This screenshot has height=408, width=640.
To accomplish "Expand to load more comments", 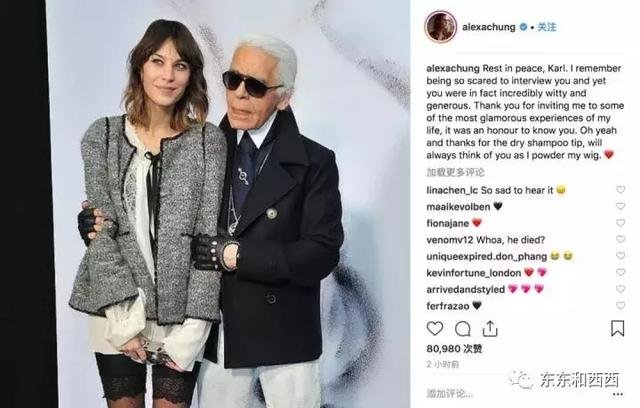I will 455,172.
